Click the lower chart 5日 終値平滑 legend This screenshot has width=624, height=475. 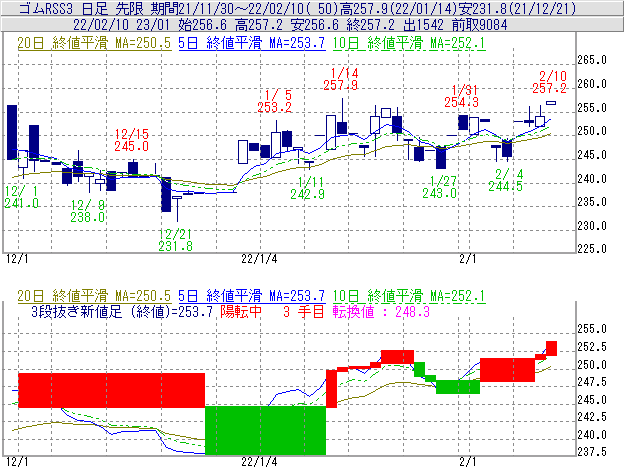(252, 296)
